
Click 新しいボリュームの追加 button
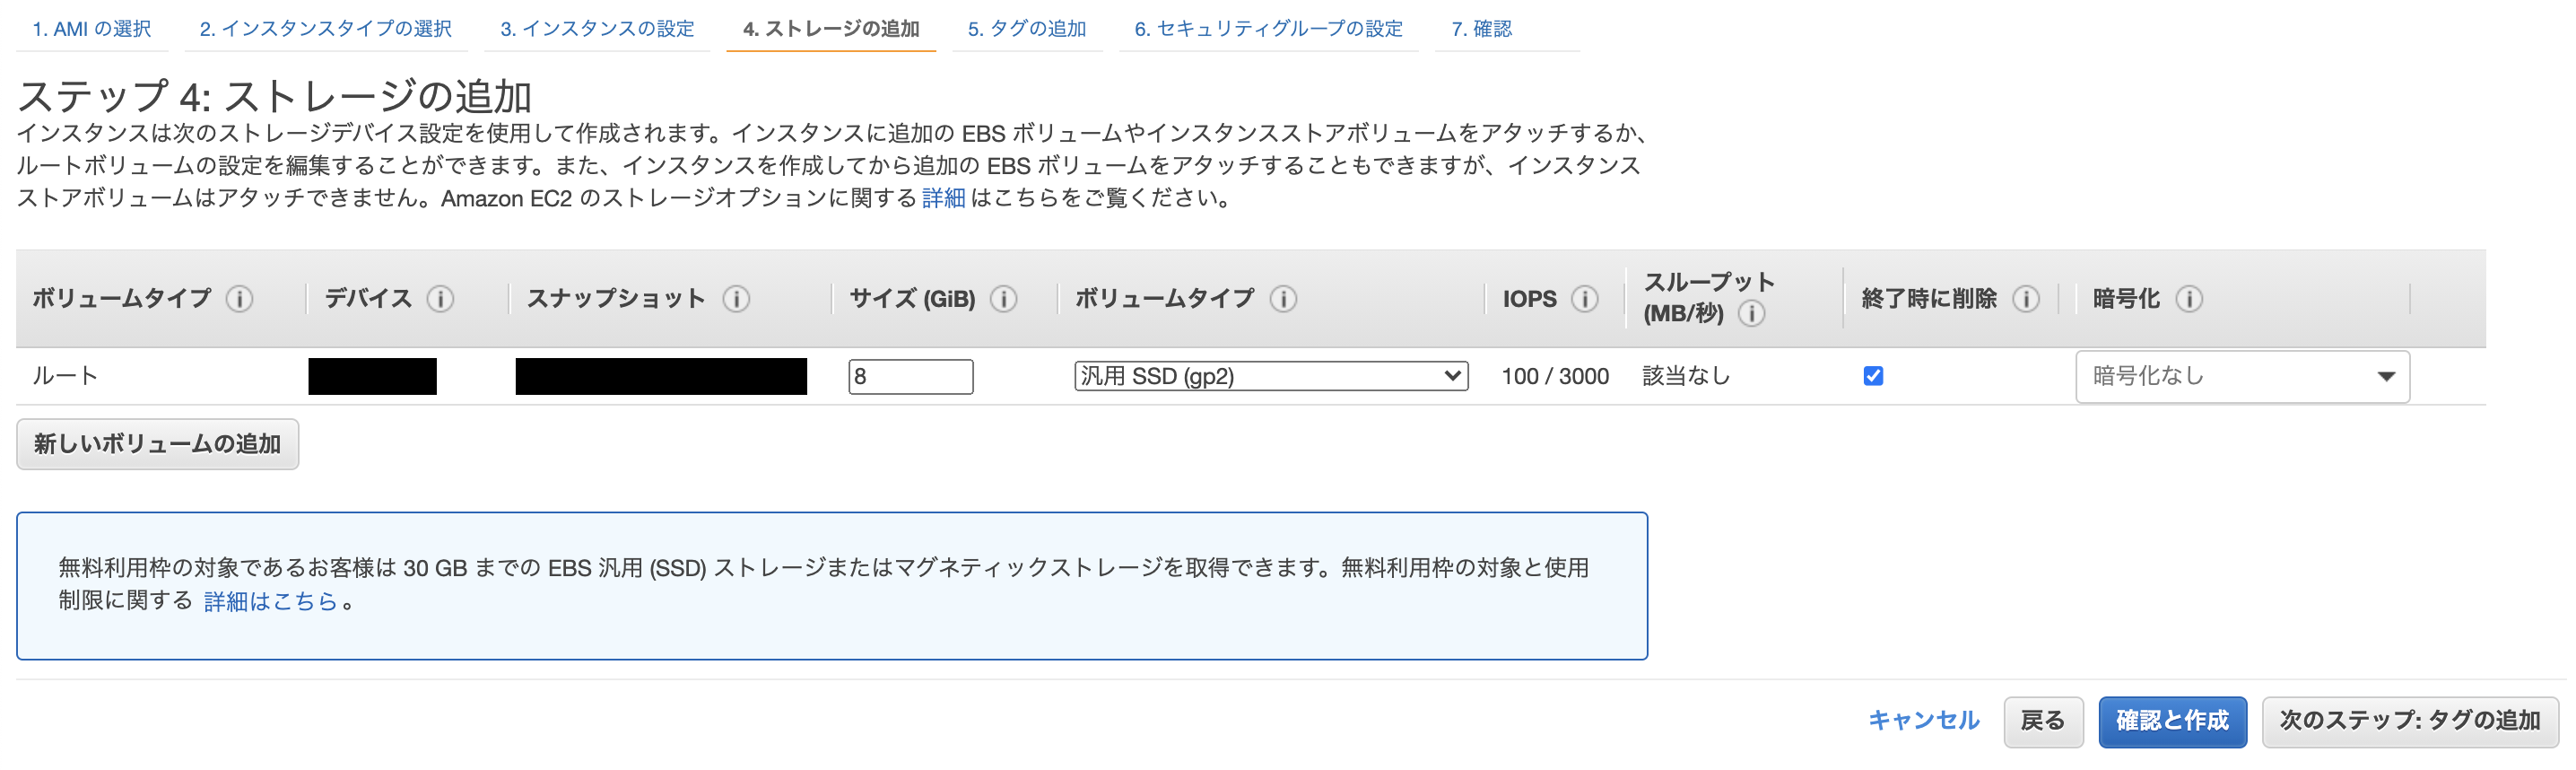tap(158, 444)
